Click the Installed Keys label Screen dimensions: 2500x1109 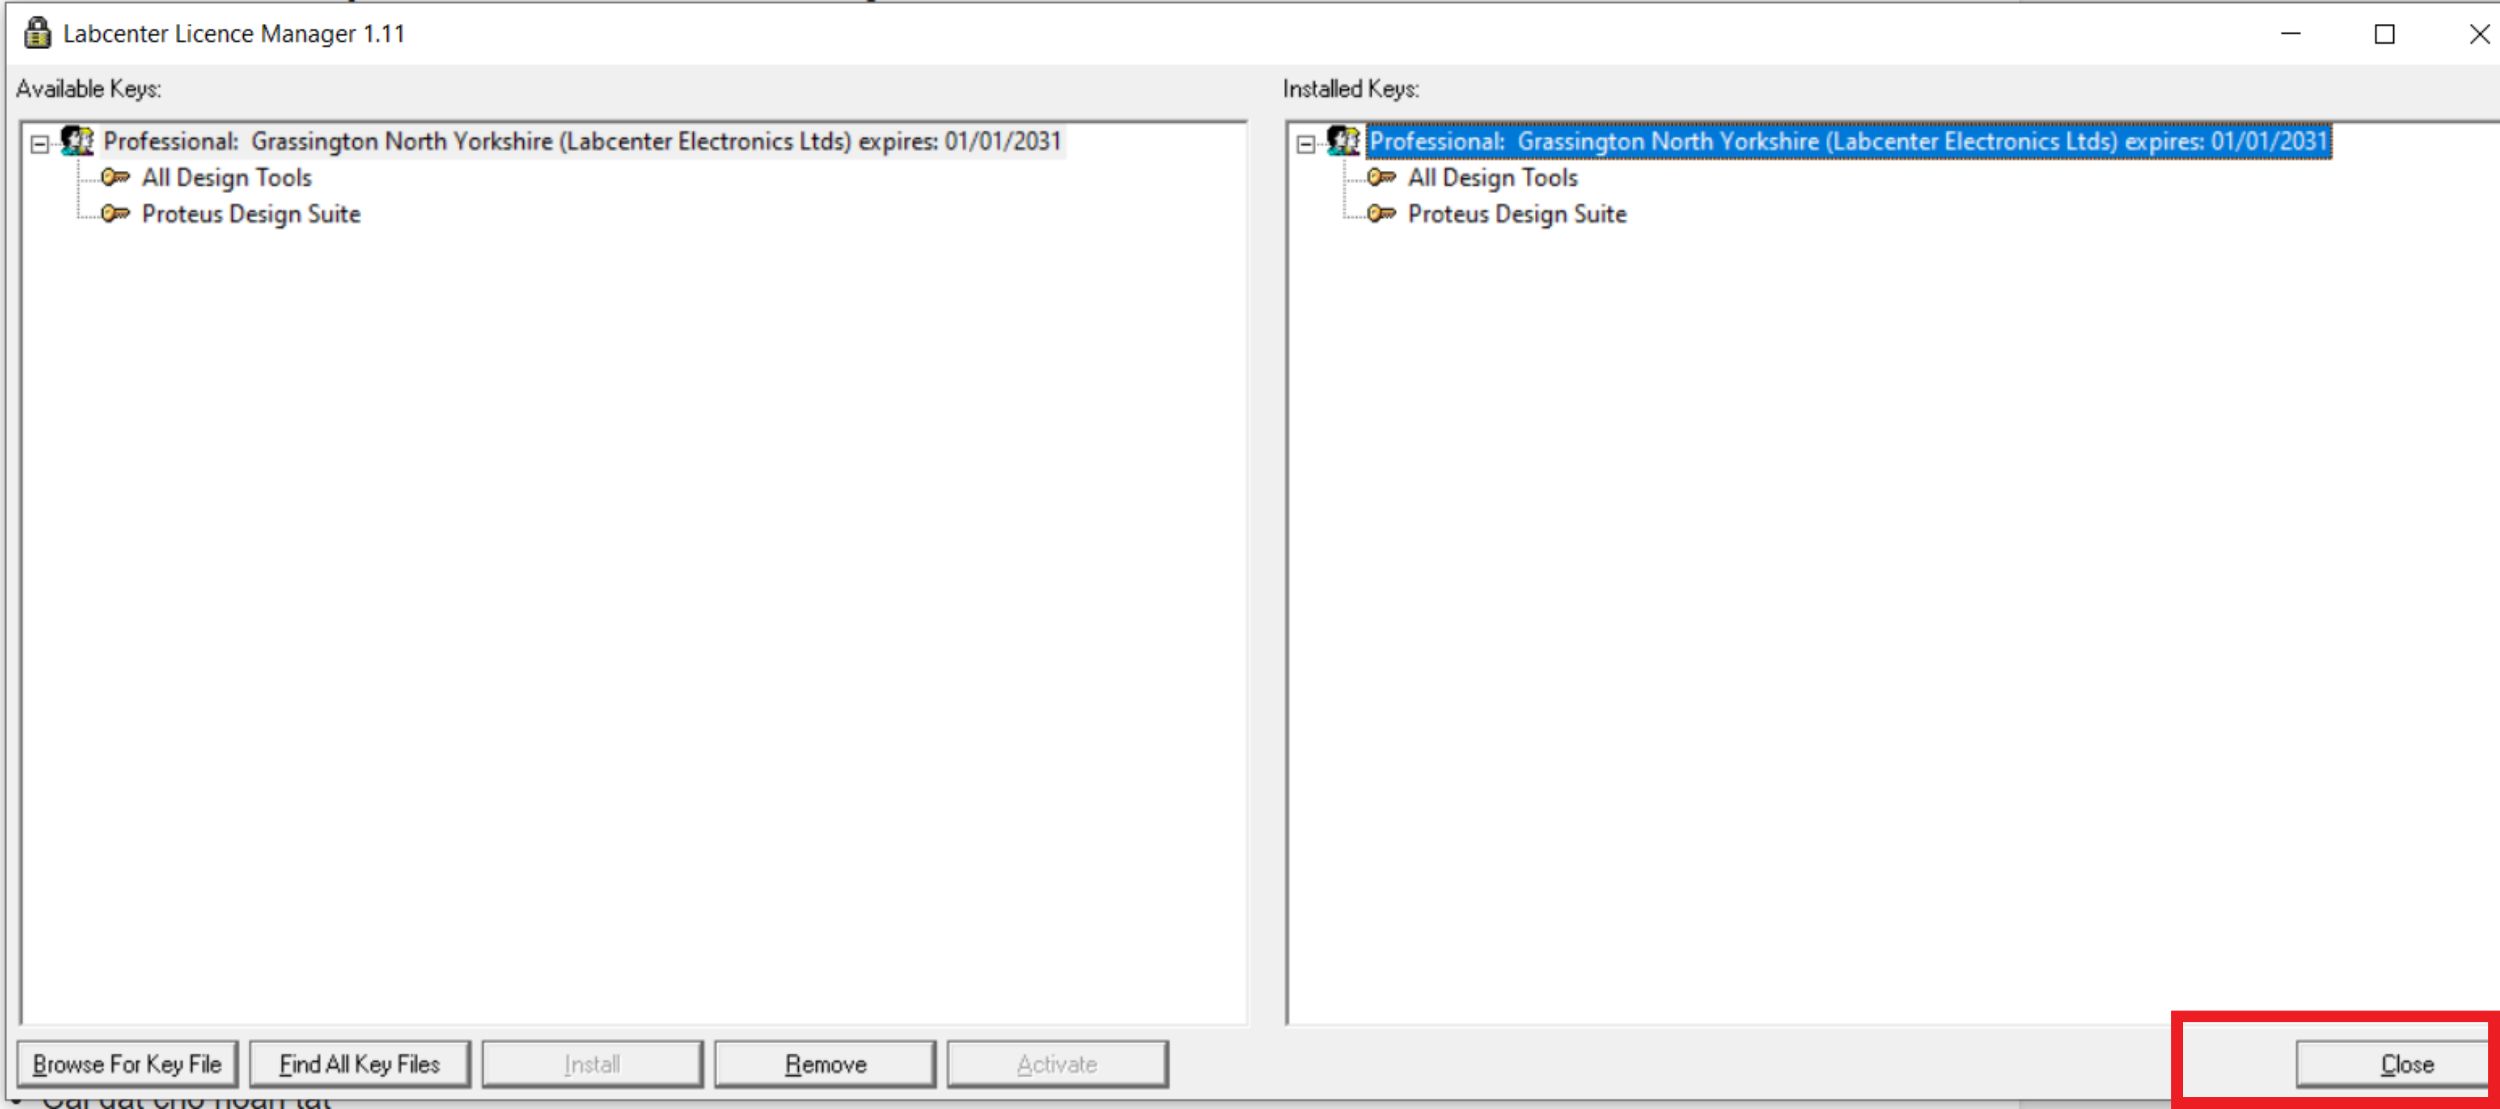tap(1351, 89)
